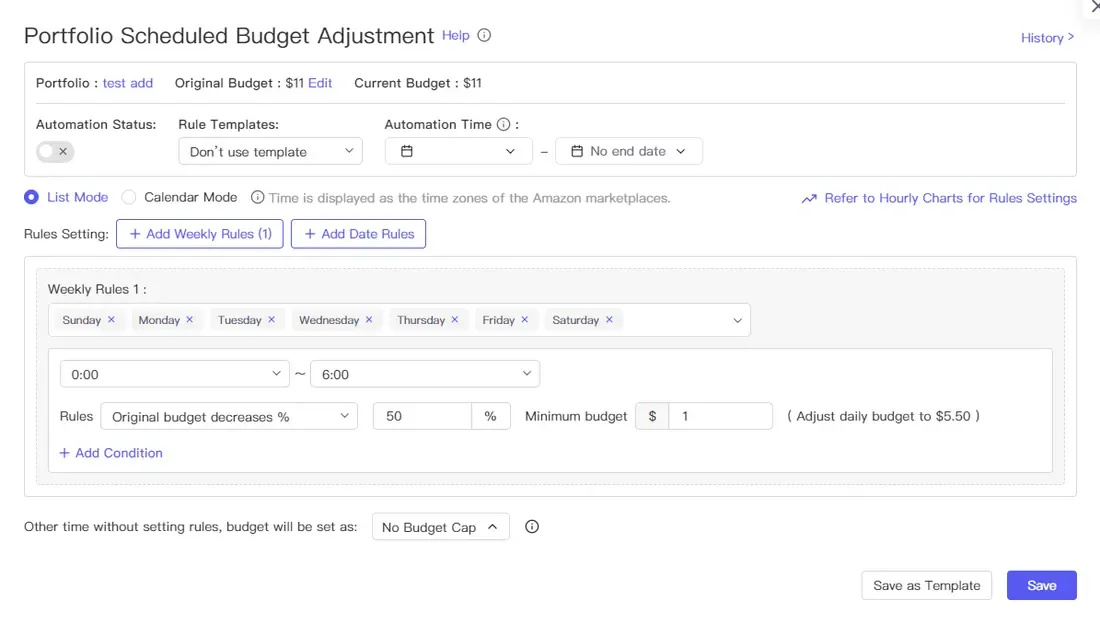Click the Minimum budget amount field

coord(720,416)
